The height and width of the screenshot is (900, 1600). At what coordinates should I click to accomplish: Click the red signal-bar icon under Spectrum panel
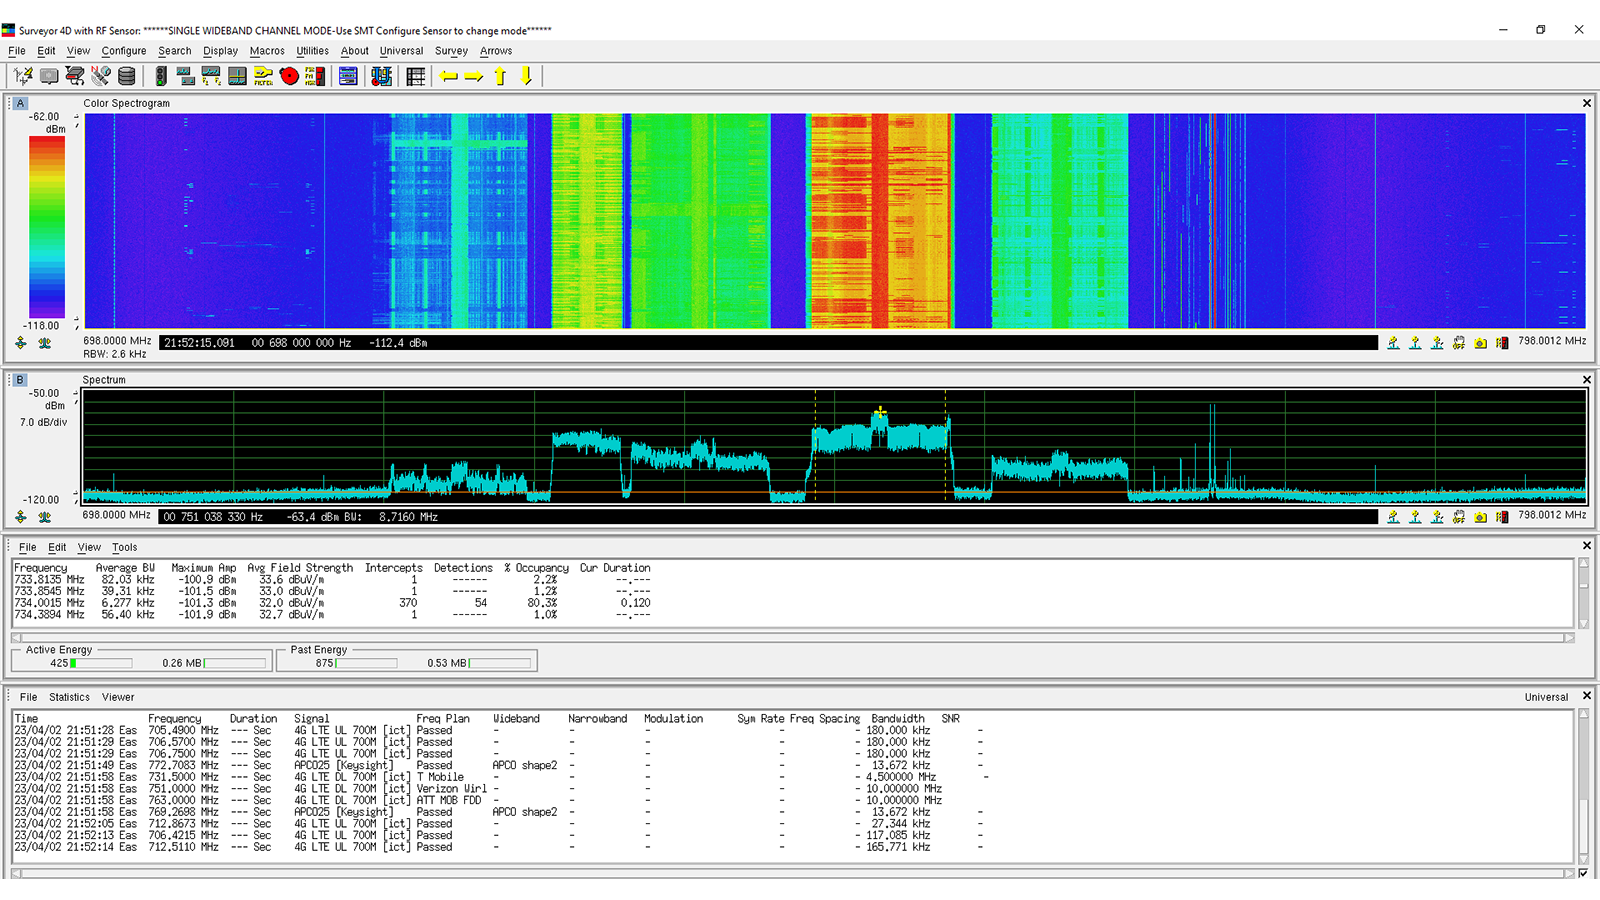click(1502, 517)
